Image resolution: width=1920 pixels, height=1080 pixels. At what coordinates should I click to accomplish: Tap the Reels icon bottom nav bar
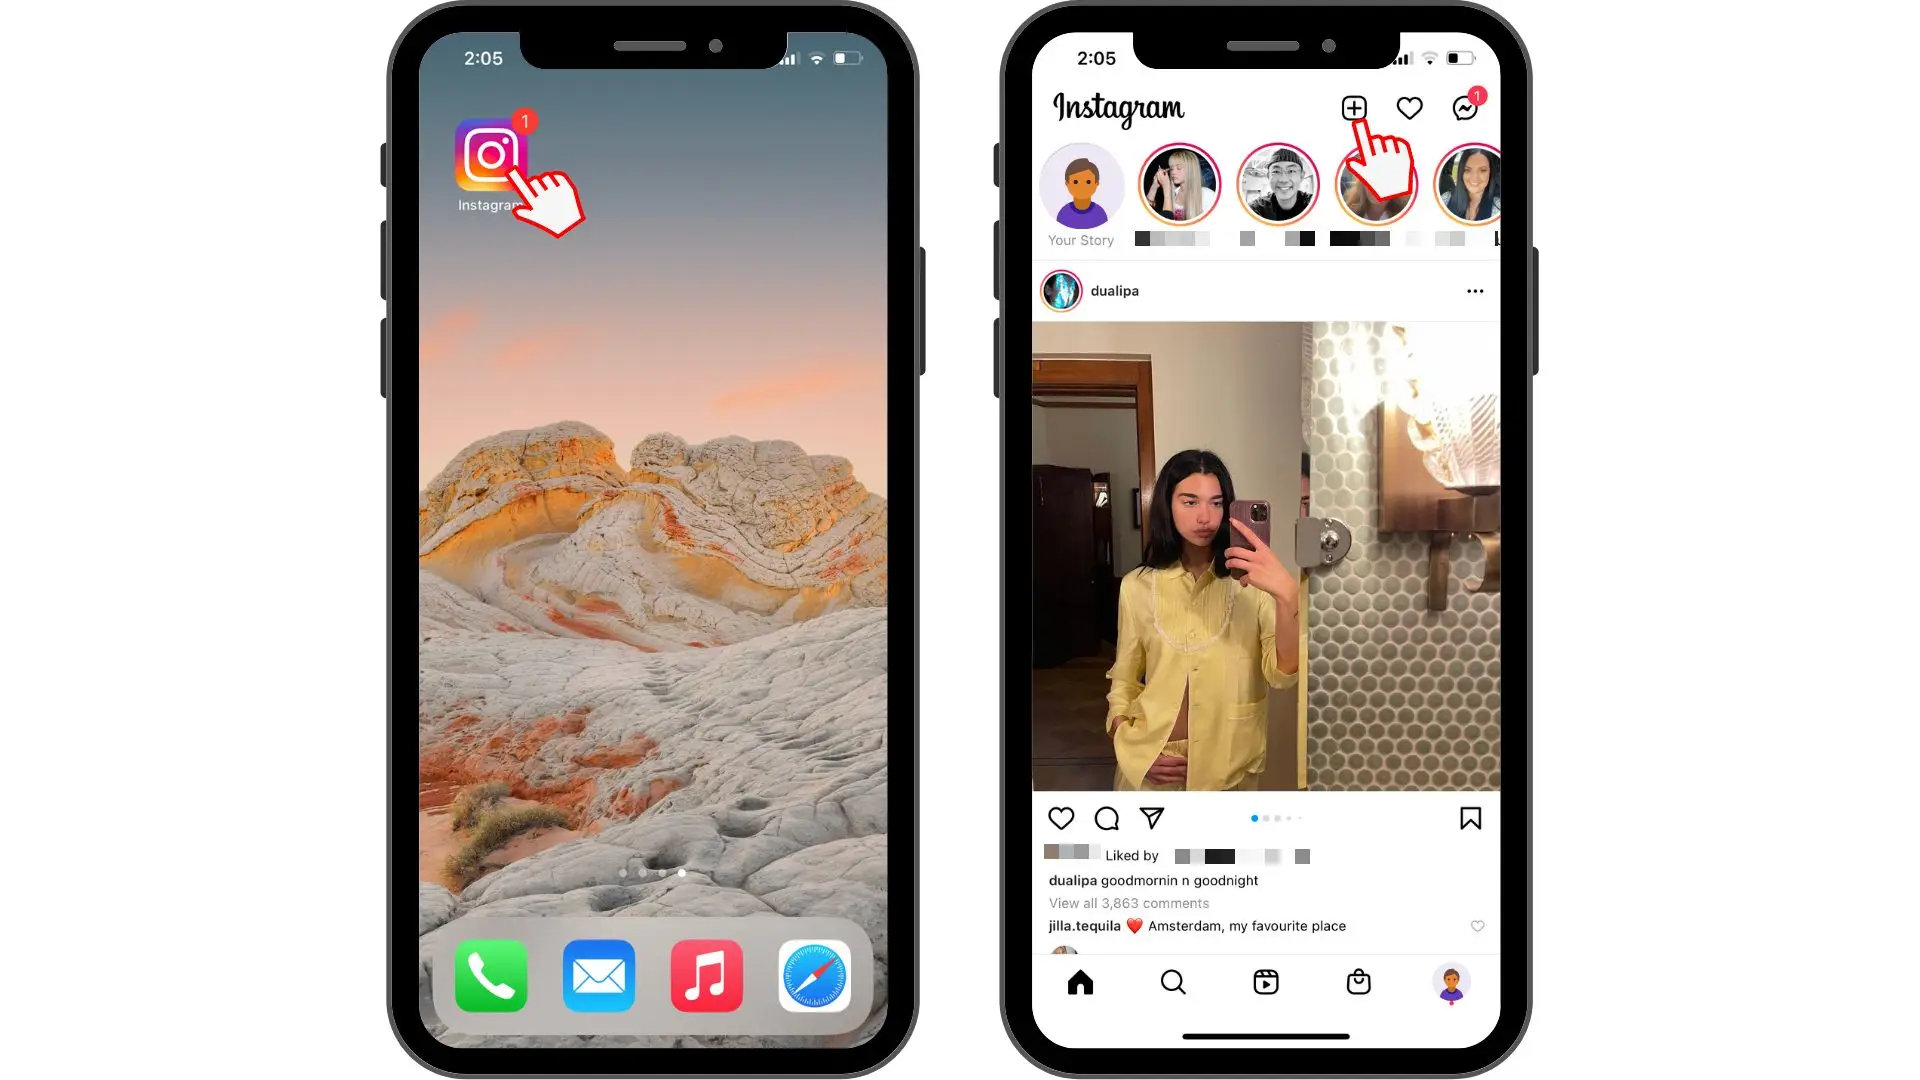coord(1265,981)
